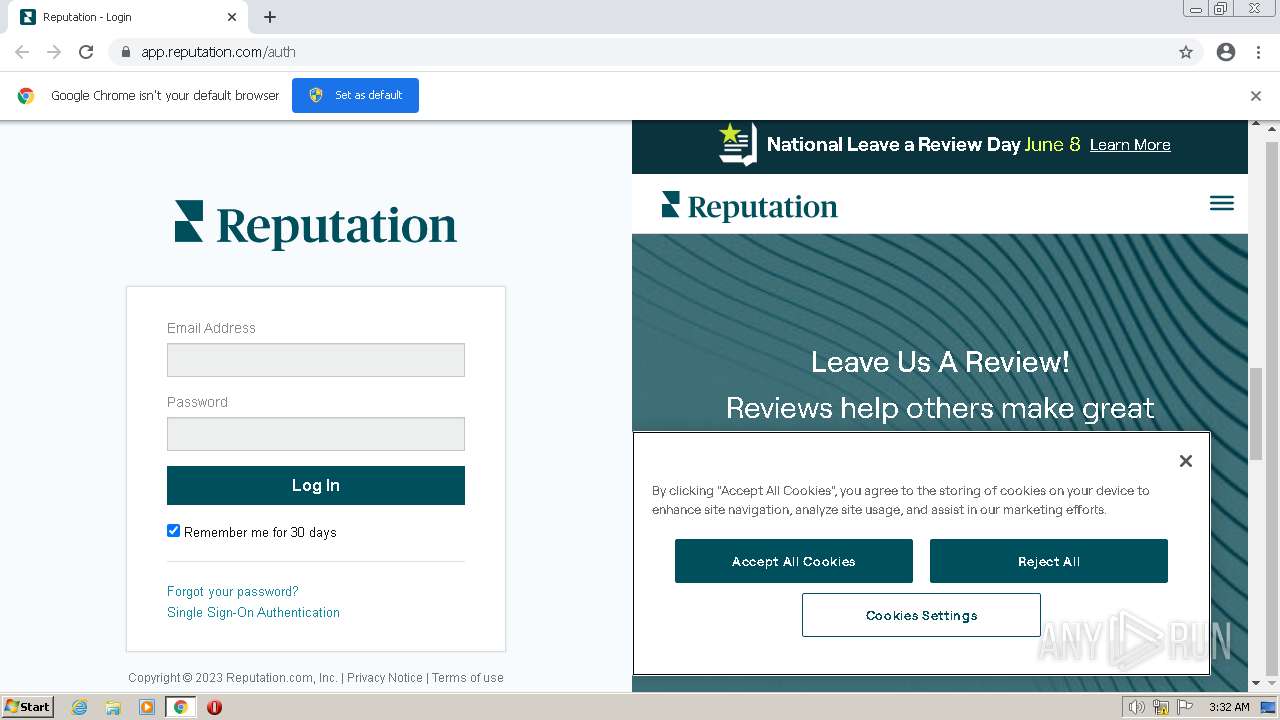Click the browser back arrow
This screenshot has width=1280, height=720.
point(22,52)
